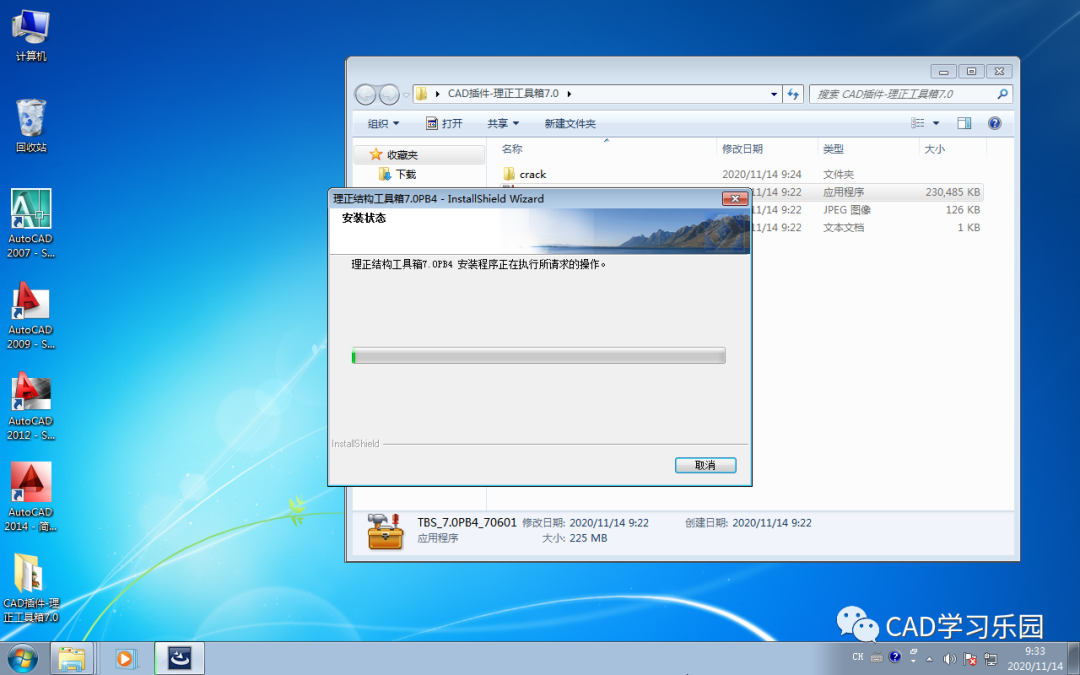Click 新建文件夹 in the Explorer toolbar
This screenshot has width=1080, height=675.
[570, 123]
